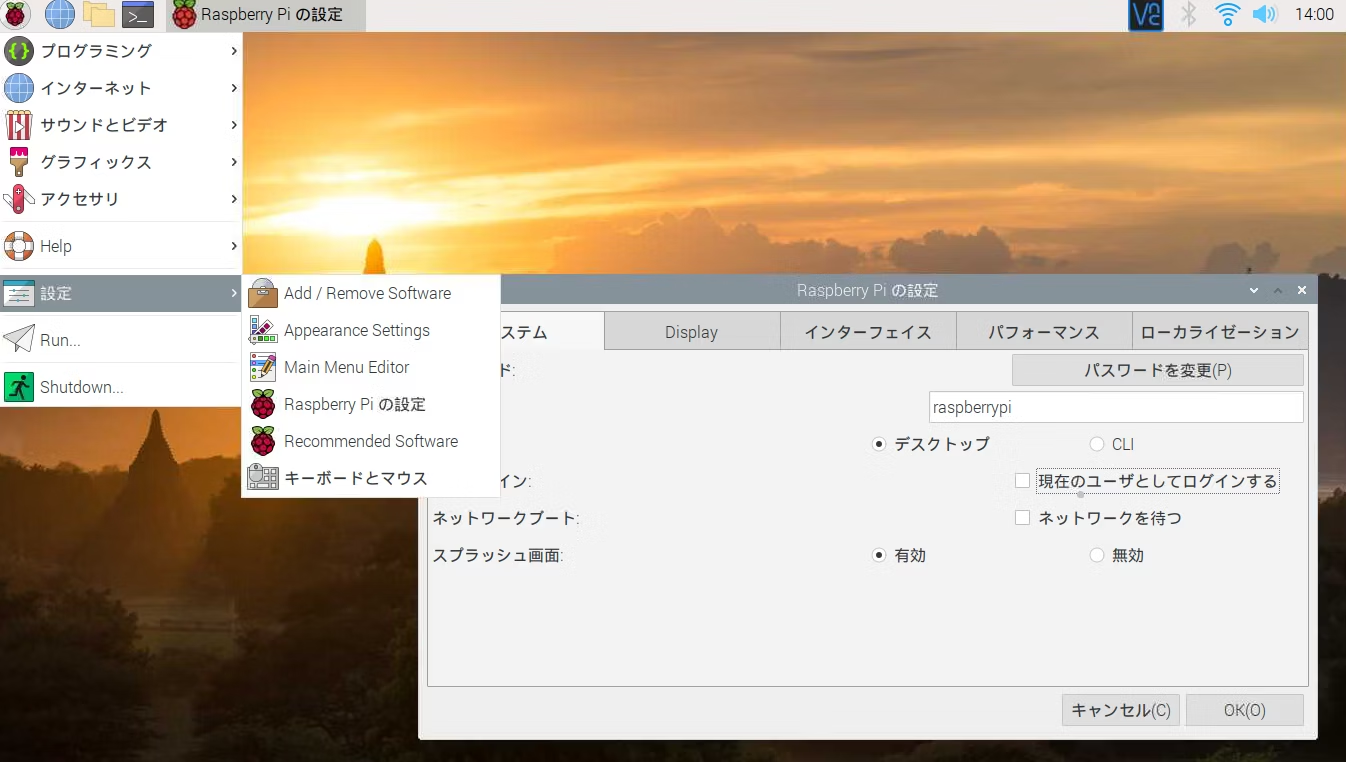
Task: Click the サウンドとビデオ popcorn icon
Action: coord(19,125)
